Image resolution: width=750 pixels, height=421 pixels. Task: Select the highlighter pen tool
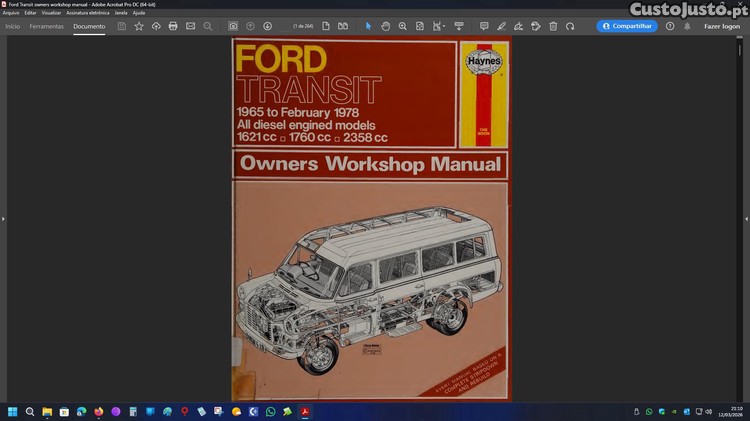[501, 26]
